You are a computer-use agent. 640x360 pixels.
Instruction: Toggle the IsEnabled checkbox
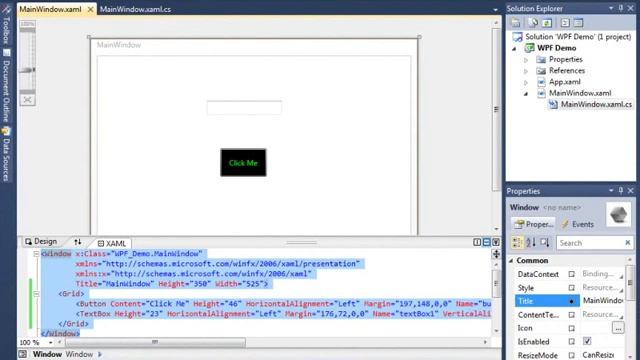pyautogui.click(x=587, y=341)
